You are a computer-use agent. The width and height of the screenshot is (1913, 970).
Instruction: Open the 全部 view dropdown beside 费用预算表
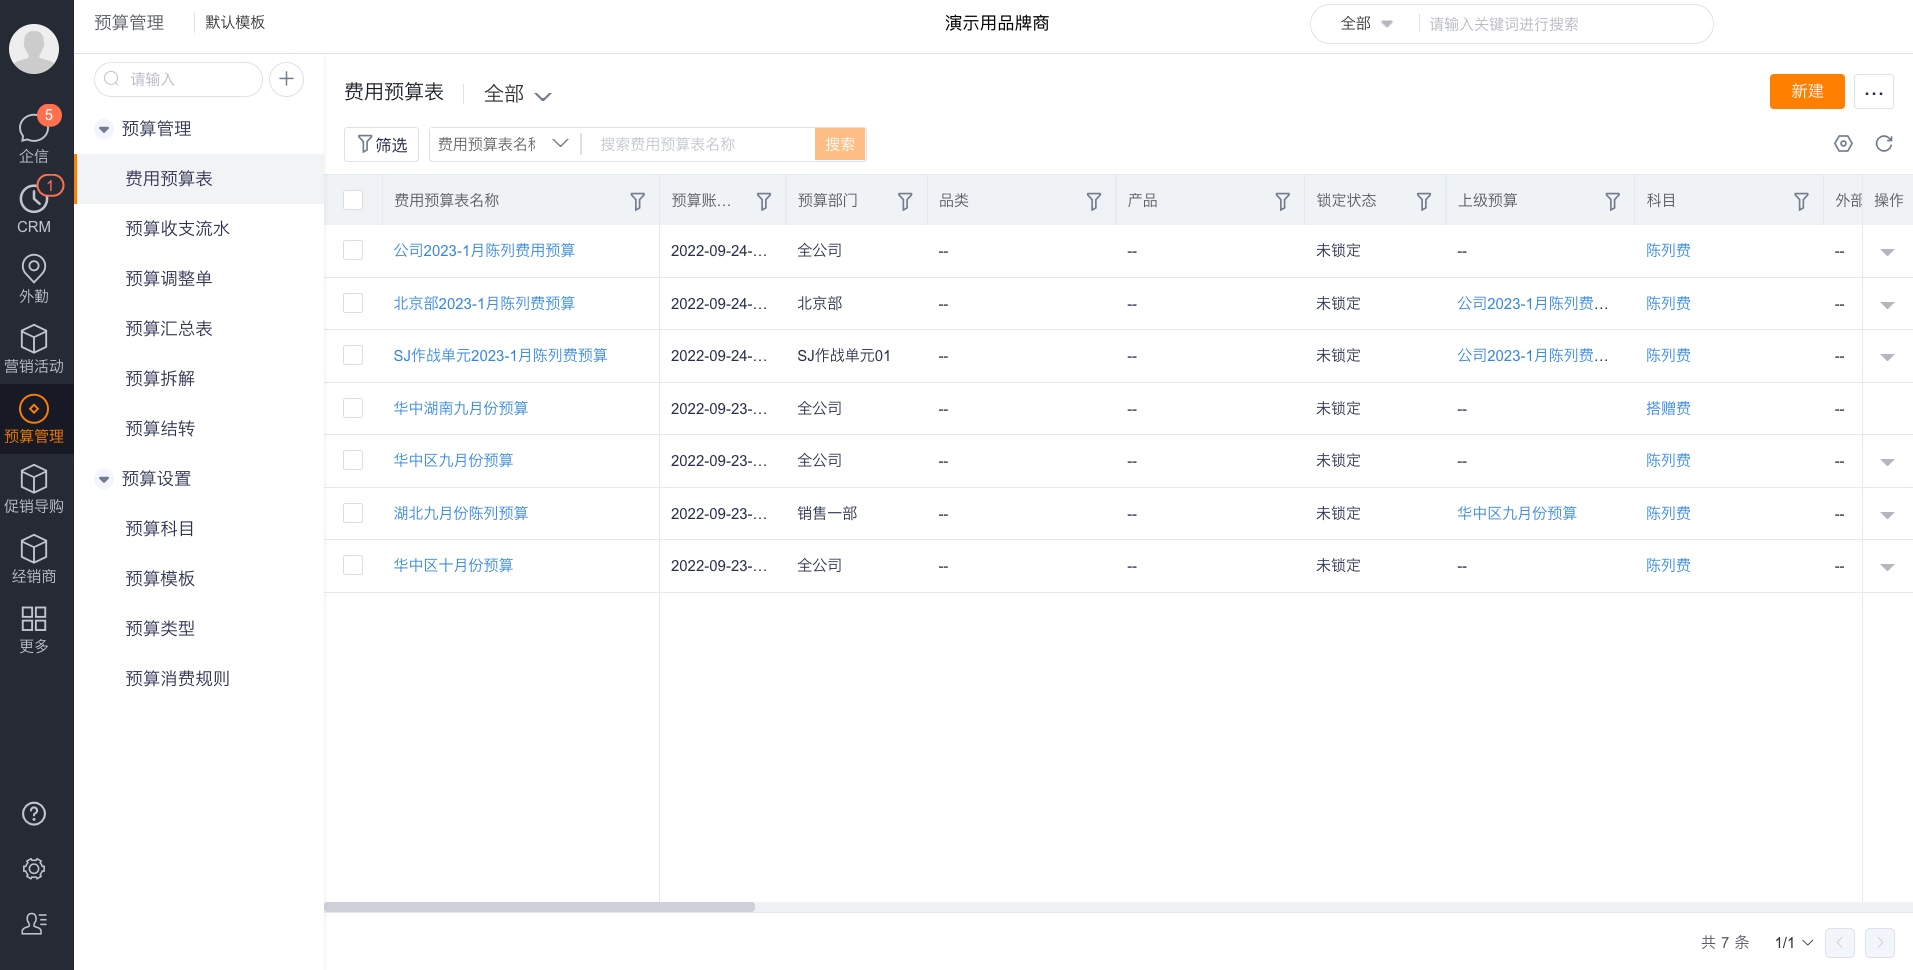517,94
